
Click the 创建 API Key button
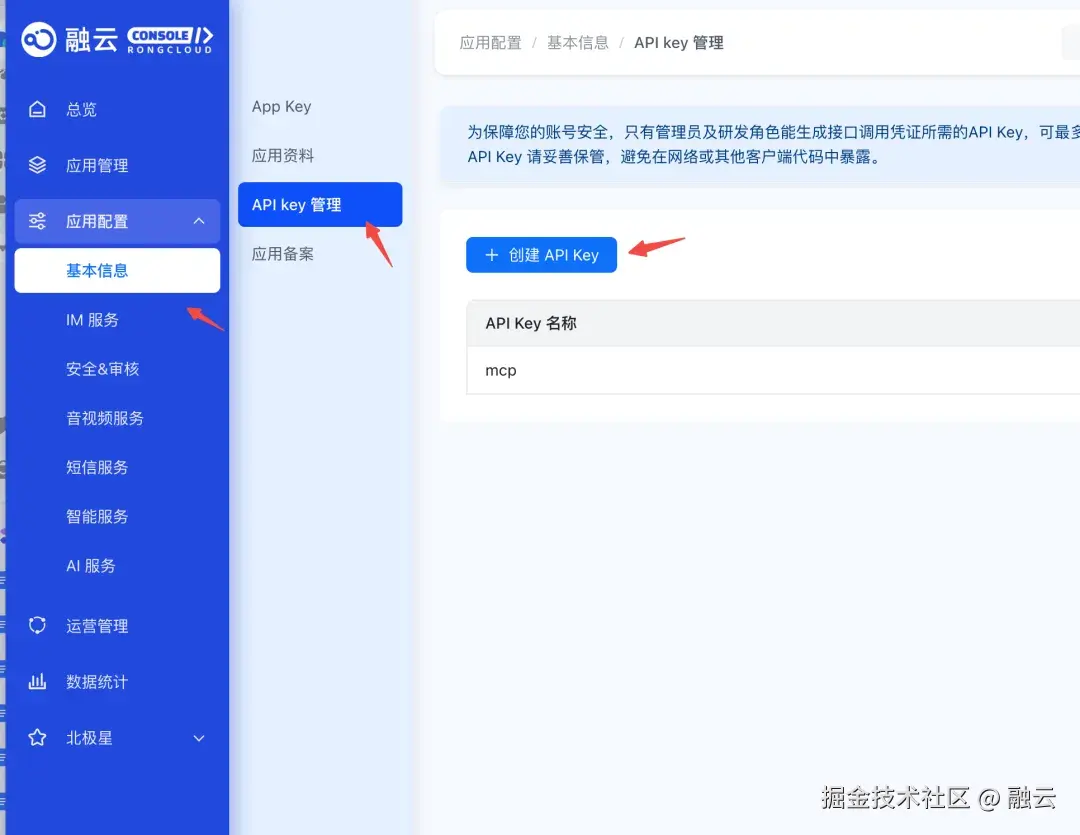click(541, 254)
